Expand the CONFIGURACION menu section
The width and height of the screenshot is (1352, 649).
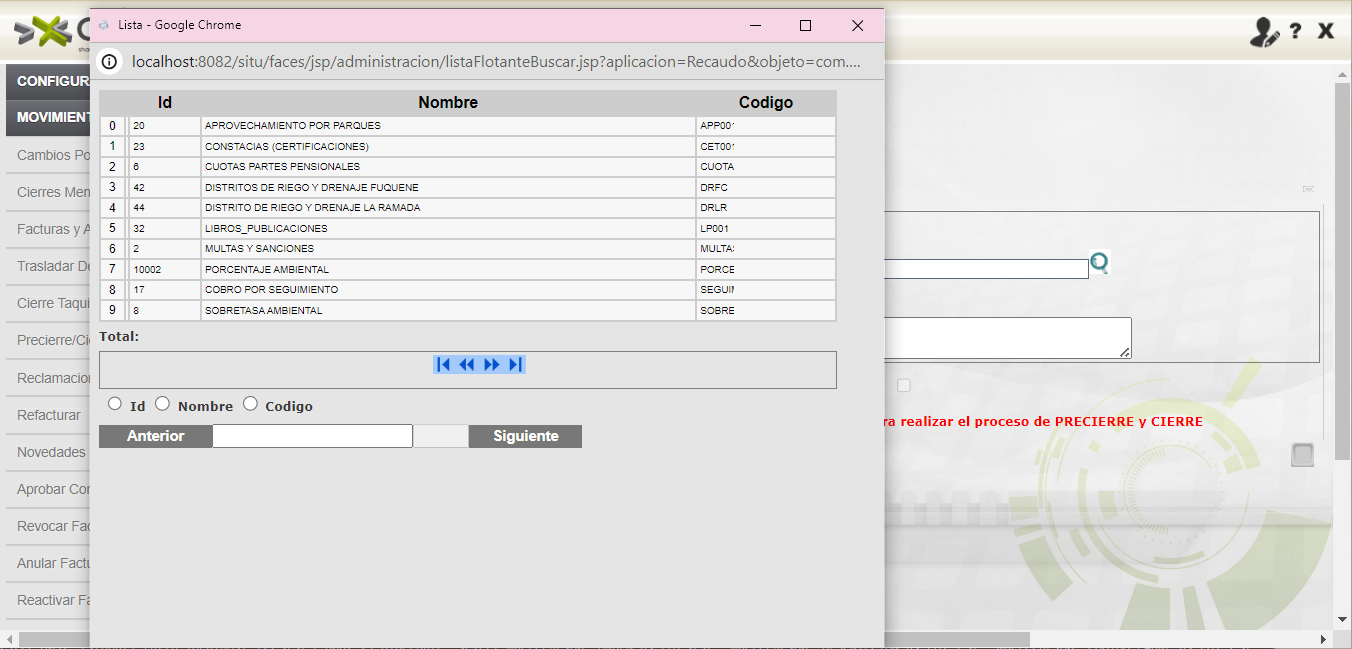[x=49, y=81]
